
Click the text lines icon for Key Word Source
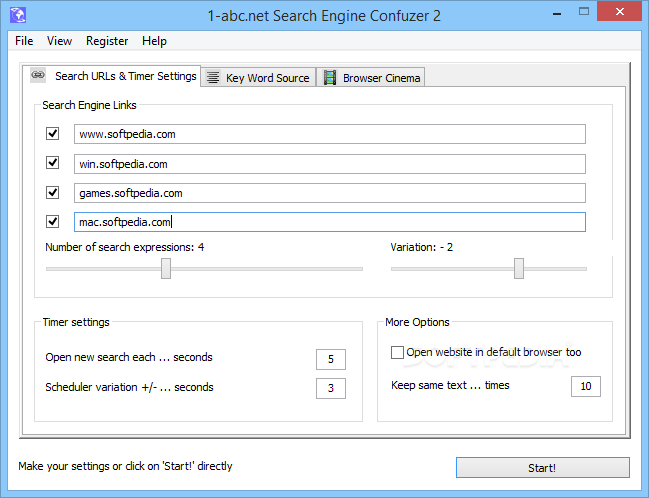point(213,77)
